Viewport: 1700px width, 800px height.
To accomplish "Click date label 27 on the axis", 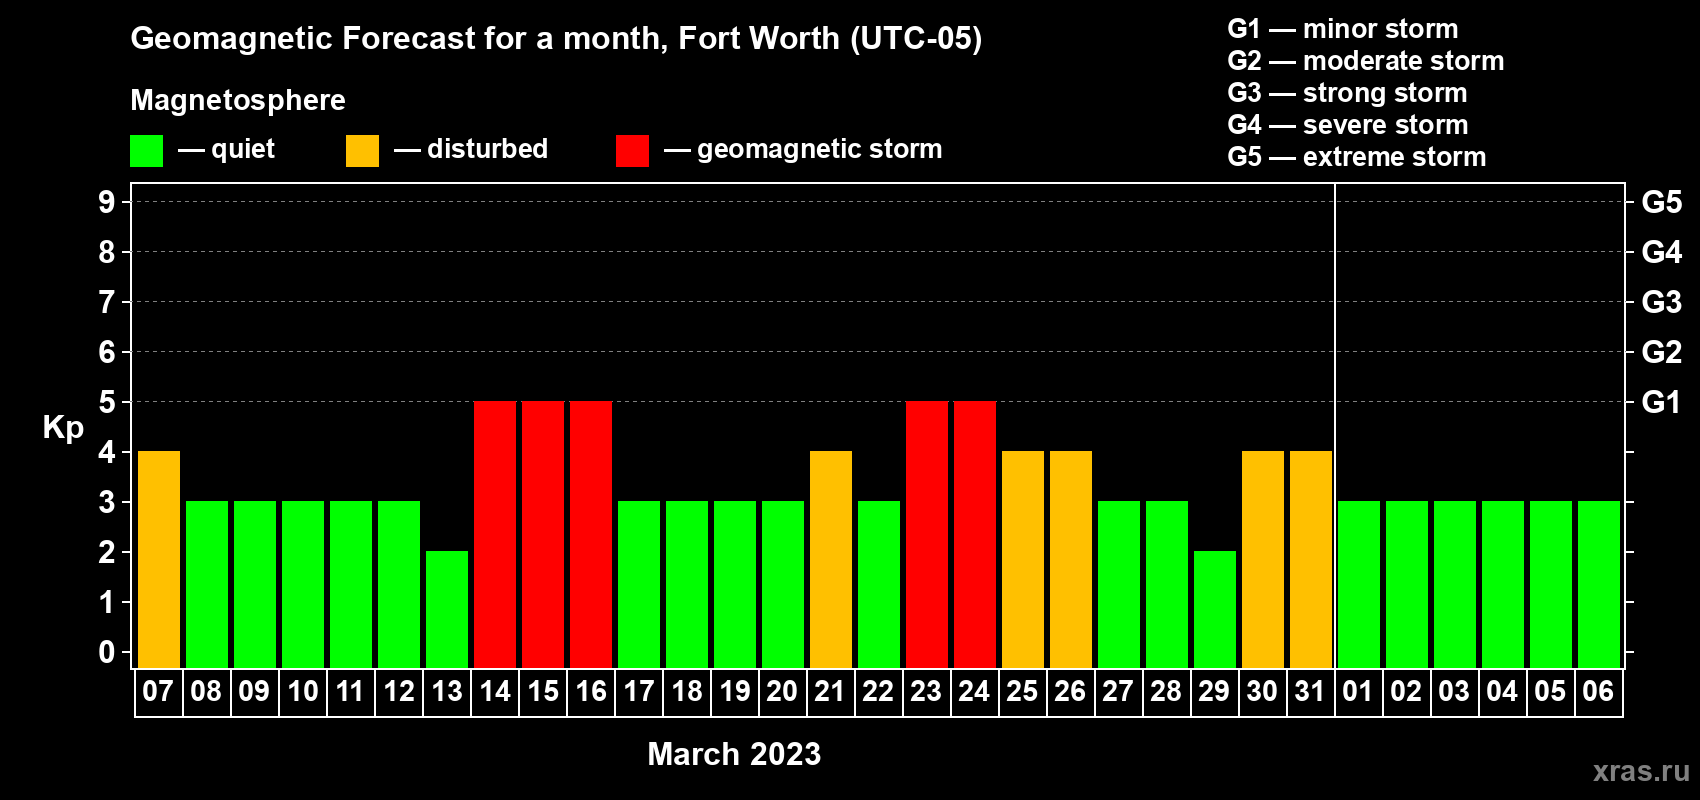I will click(1118, 692).
